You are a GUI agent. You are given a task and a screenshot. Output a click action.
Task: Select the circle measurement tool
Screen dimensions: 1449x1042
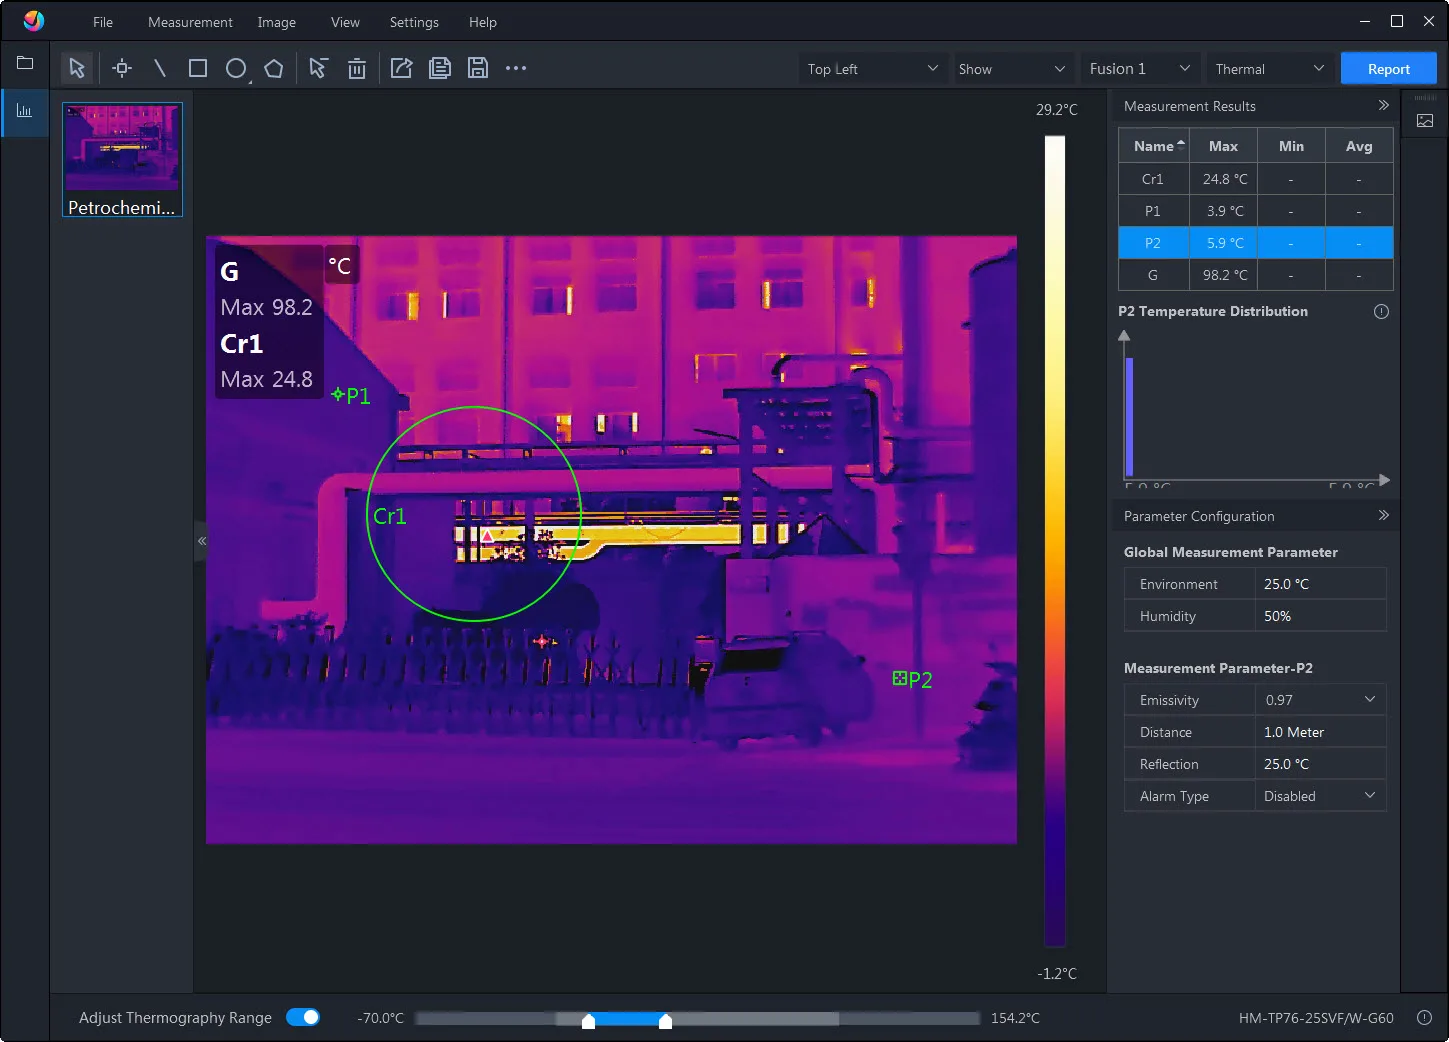[x=236, y=68]
